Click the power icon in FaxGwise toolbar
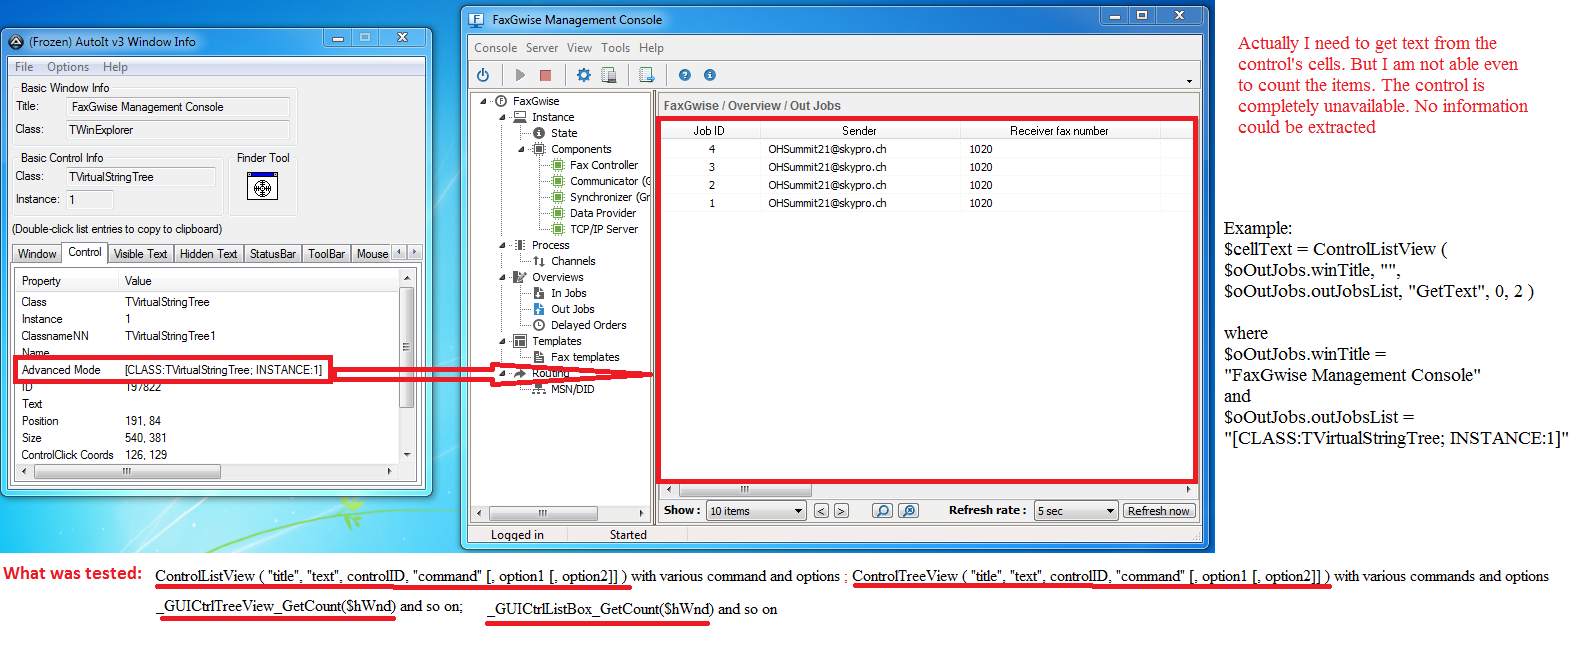Viewport: 1591px width, 669px height. pos(483,75)
